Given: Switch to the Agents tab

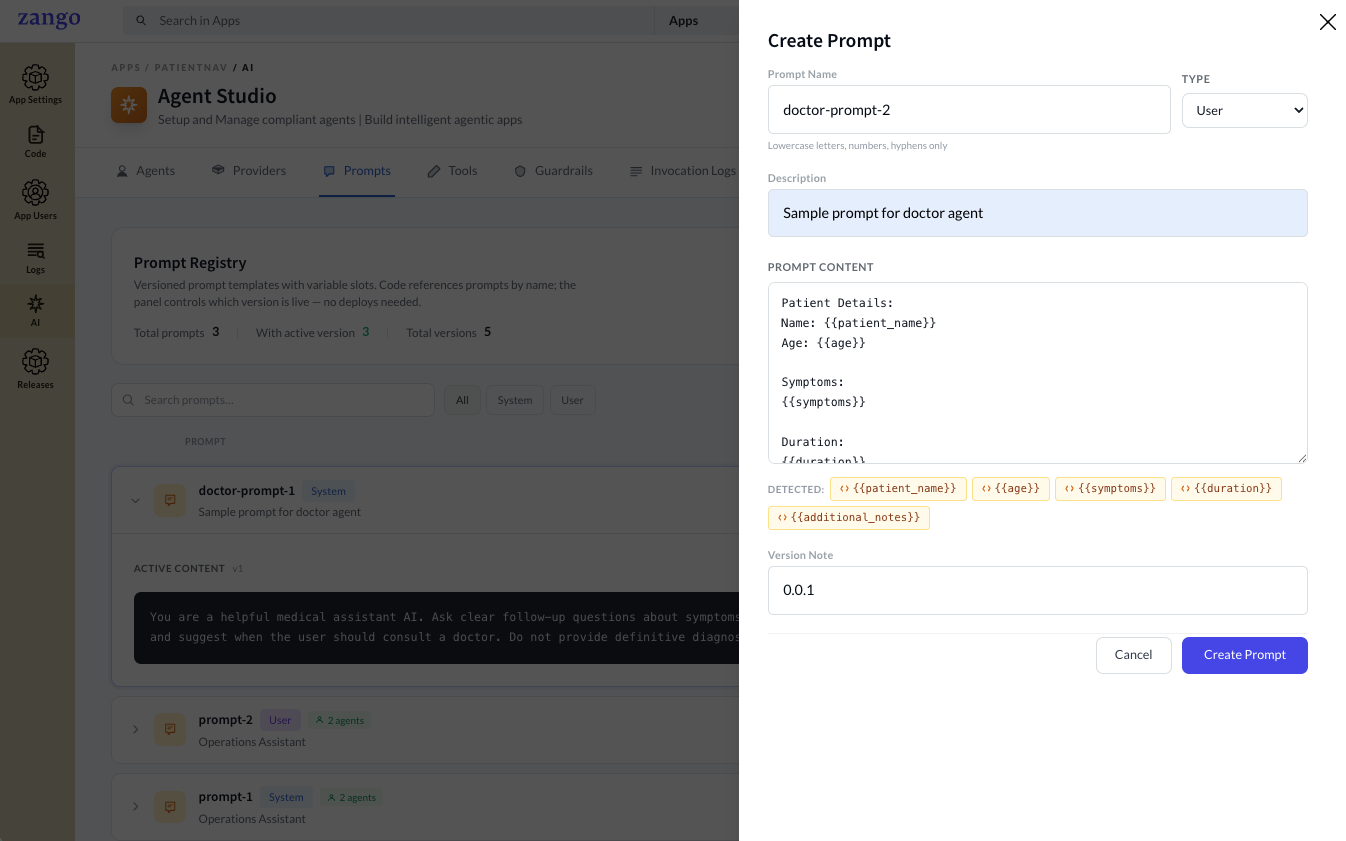Looking at the screenshot, I should click(x=146, y=171).
